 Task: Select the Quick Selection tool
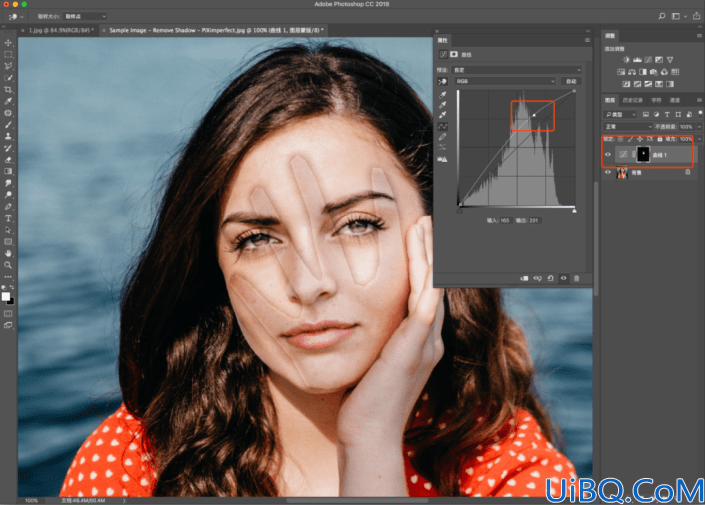[8, 78]
